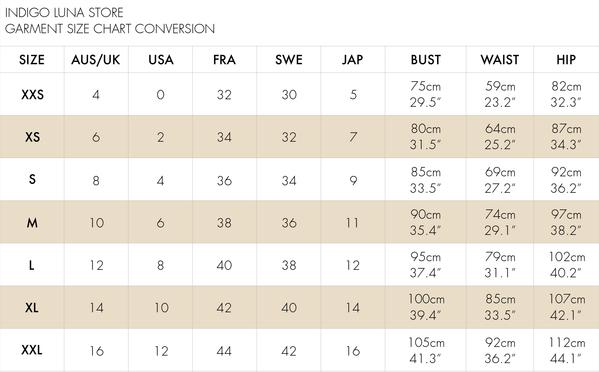Select the FRA column header
Image resolution: width=599 pixels, height=372 pixels.
pos(224,60)
